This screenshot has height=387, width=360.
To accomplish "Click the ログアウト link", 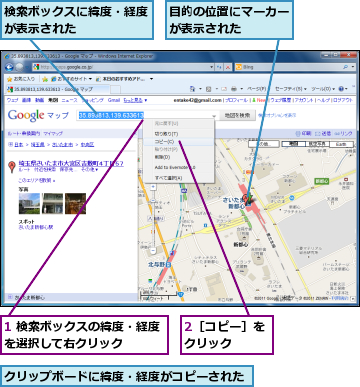I will click(x=343, y=100).
